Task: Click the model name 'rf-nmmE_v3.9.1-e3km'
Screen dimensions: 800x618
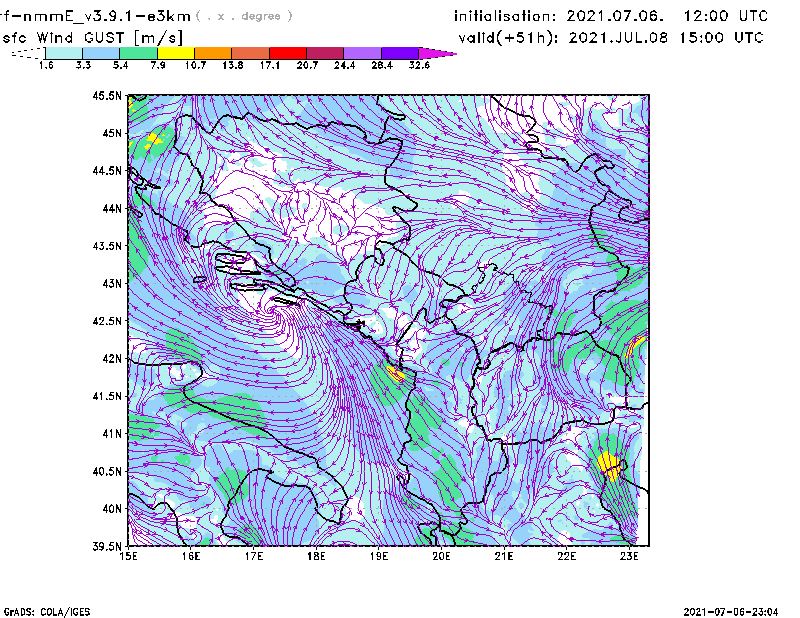Action: coord(95,16)
